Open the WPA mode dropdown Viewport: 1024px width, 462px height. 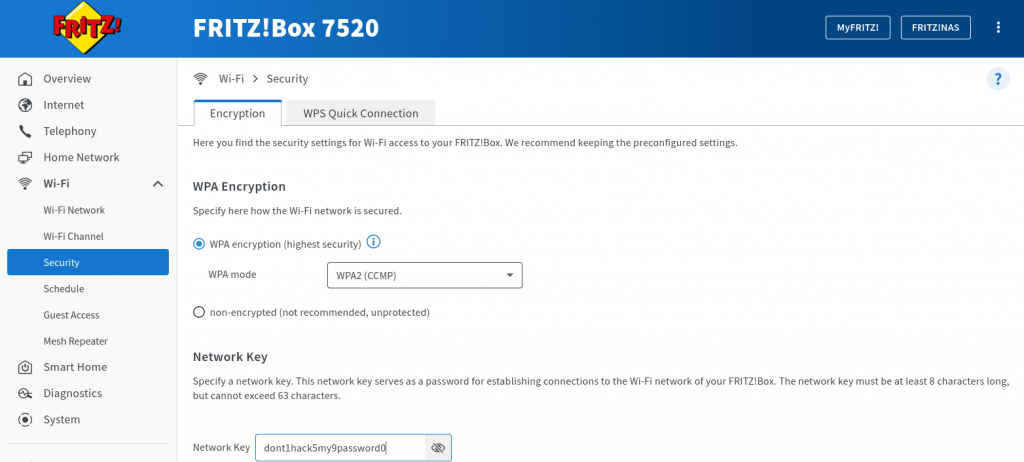tap(424, 275)
